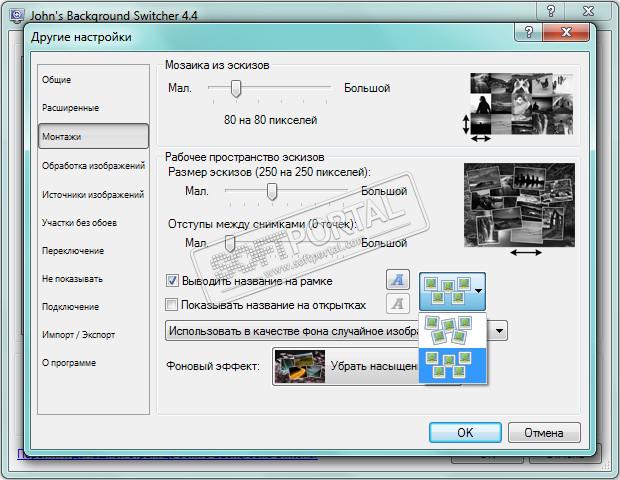Open Источники изображений section

click(93, 195)
